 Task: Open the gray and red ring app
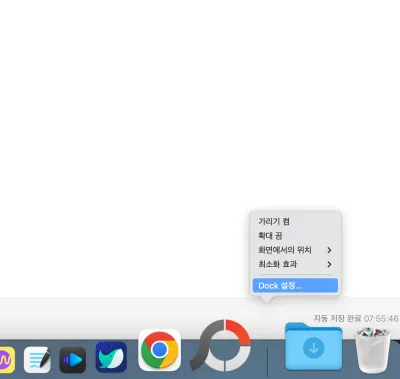(221, 345)
